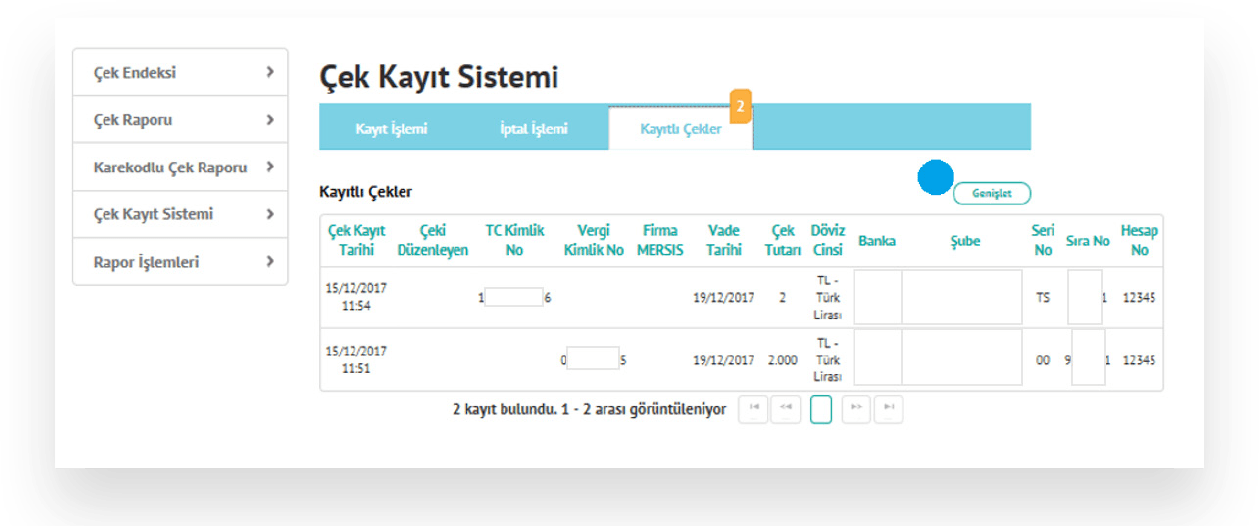Expand chevron next to Çek Endeksi

270,72
